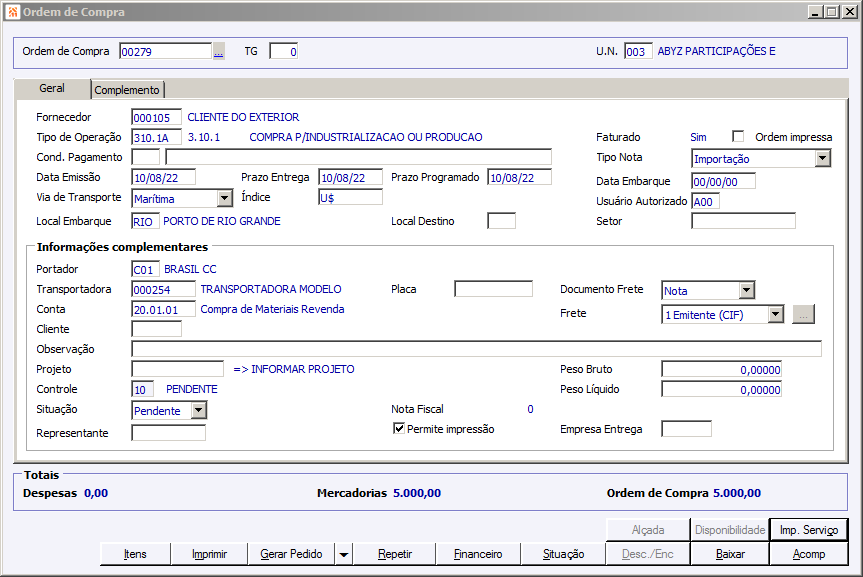The image size is (863, 577).
Task: Switch to the Complemento tab
Action: click(127, 90)
